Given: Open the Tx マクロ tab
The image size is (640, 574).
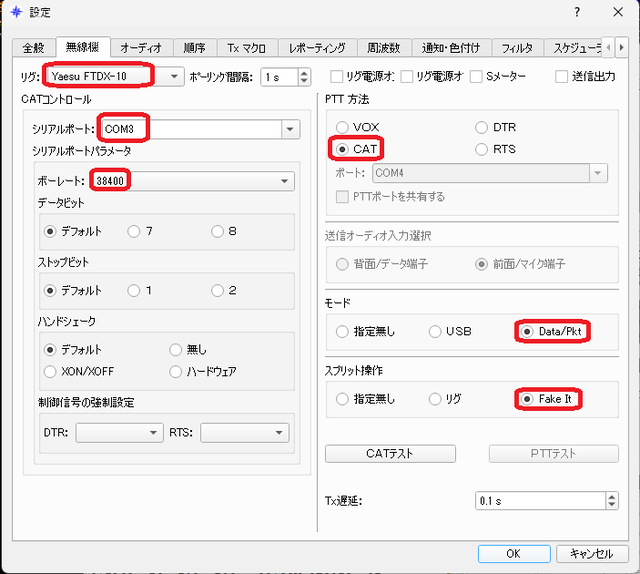Looking at the screenshot, I should pos(247,48).
